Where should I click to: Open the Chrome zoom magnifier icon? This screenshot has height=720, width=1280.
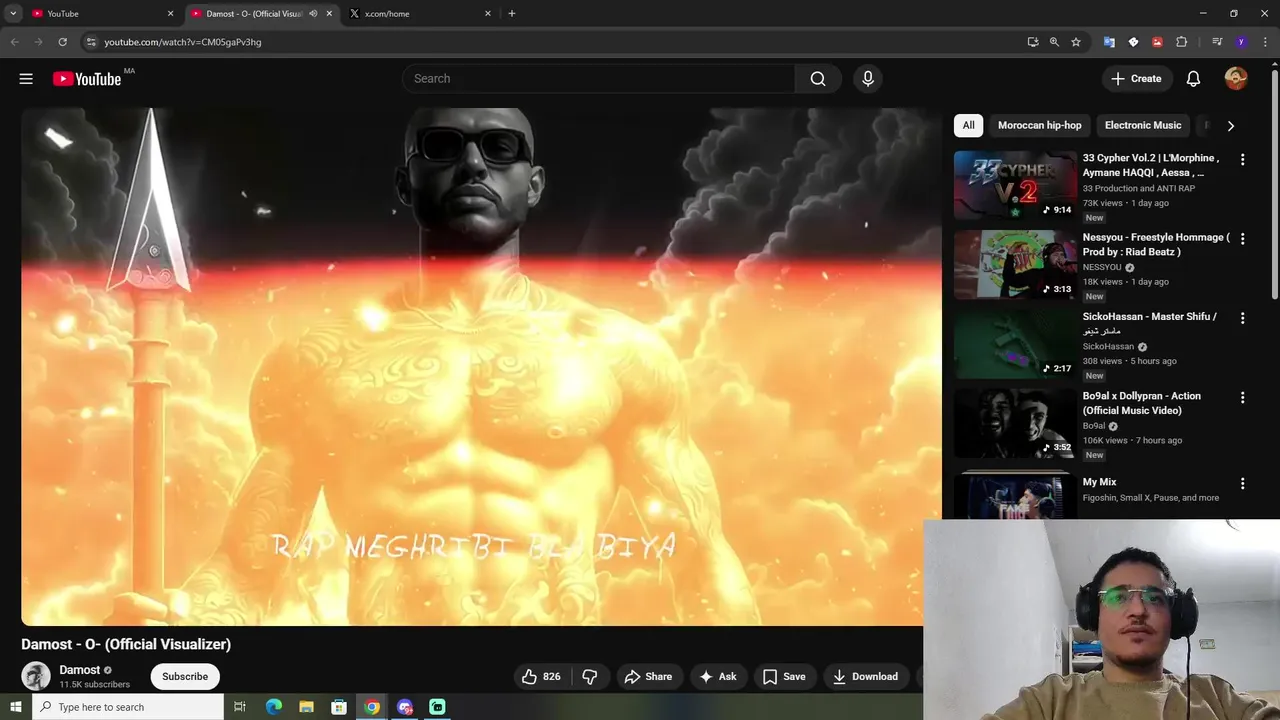coord(1054,42)
